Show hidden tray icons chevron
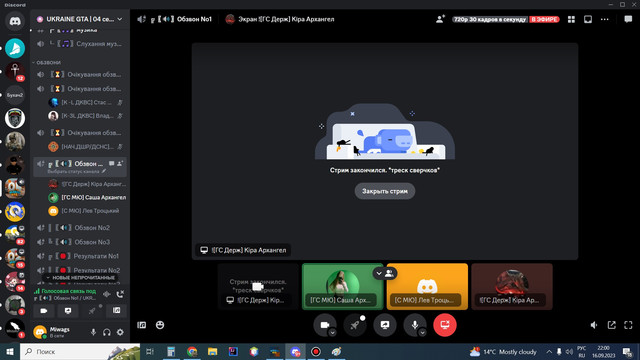The height and width of the screenshot is (360, 640). pos(549,351)
